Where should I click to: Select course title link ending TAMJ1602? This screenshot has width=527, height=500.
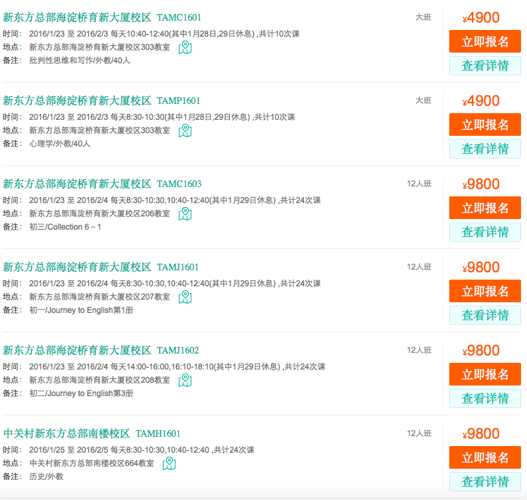[x=101, y=350]
